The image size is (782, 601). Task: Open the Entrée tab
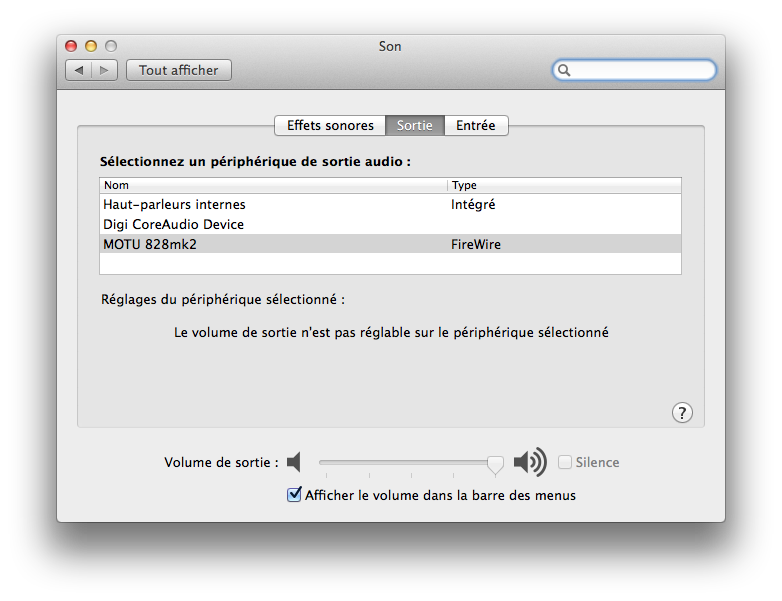click(x=476, y=125)
